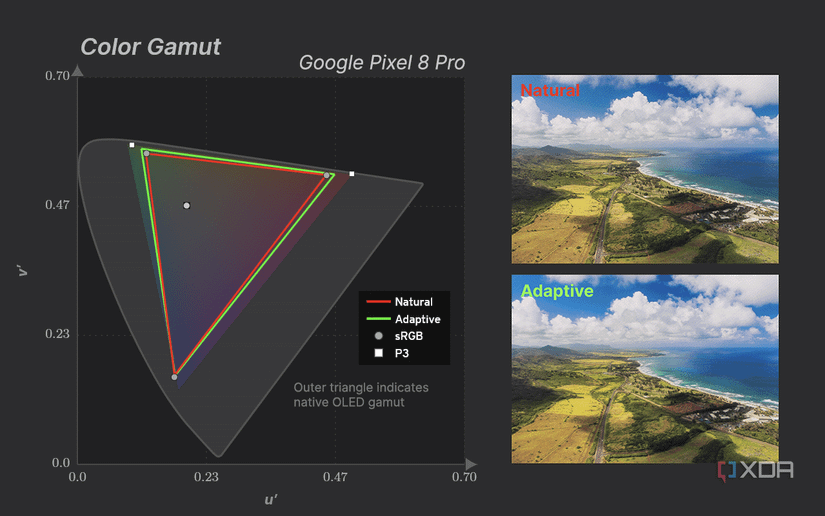Select the Natural mode sample photo
This screenshot has height=516, width=825.
click(x=645, y=169)
